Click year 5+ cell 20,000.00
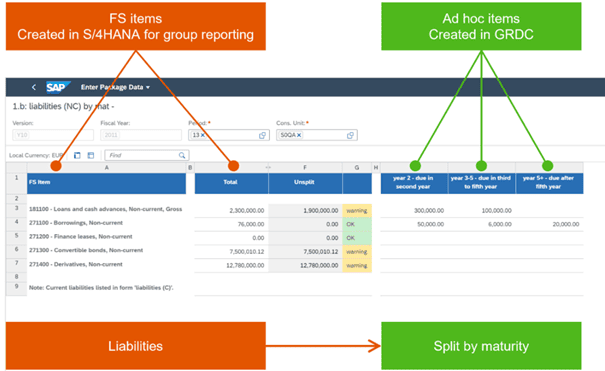 [x=549, y=224]
